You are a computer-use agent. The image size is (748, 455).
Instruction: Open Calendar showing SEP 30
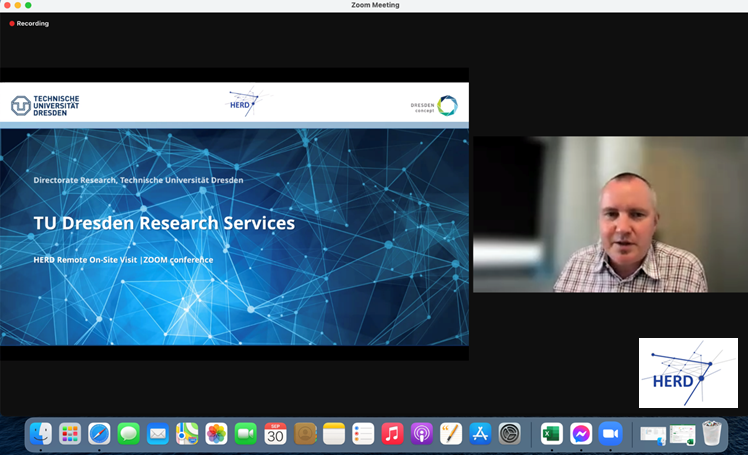tap(275, 434)
